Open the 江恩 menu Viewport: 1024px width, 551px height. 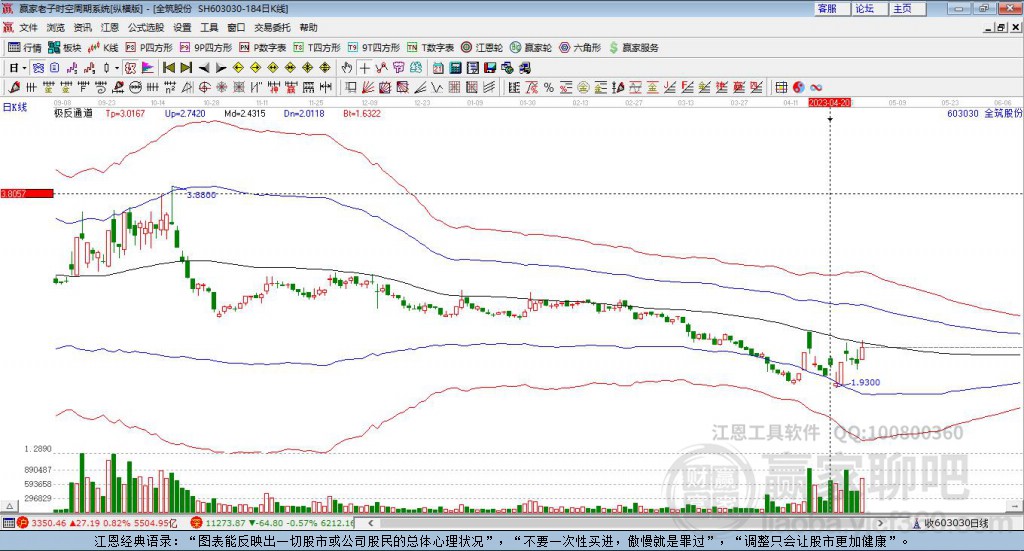click(110, 27)
